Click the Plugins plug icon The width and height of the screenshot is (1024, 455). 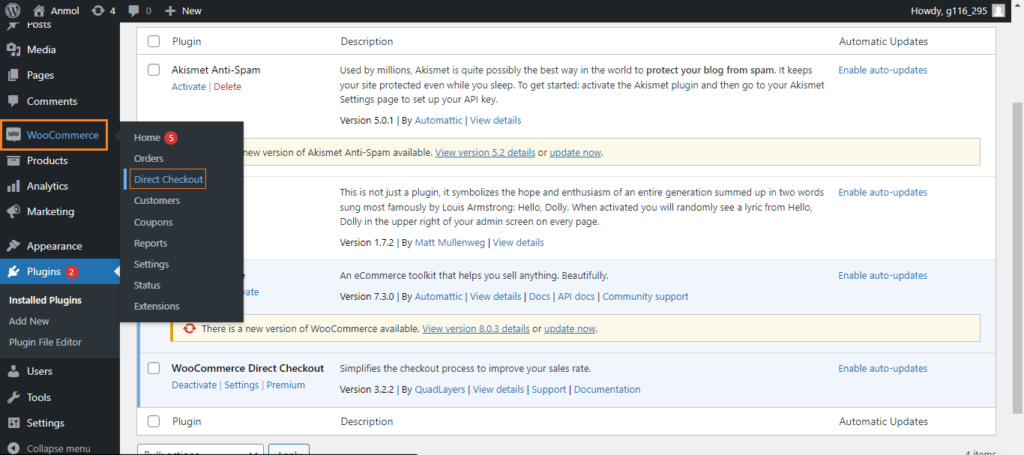[x=13, y=272]
